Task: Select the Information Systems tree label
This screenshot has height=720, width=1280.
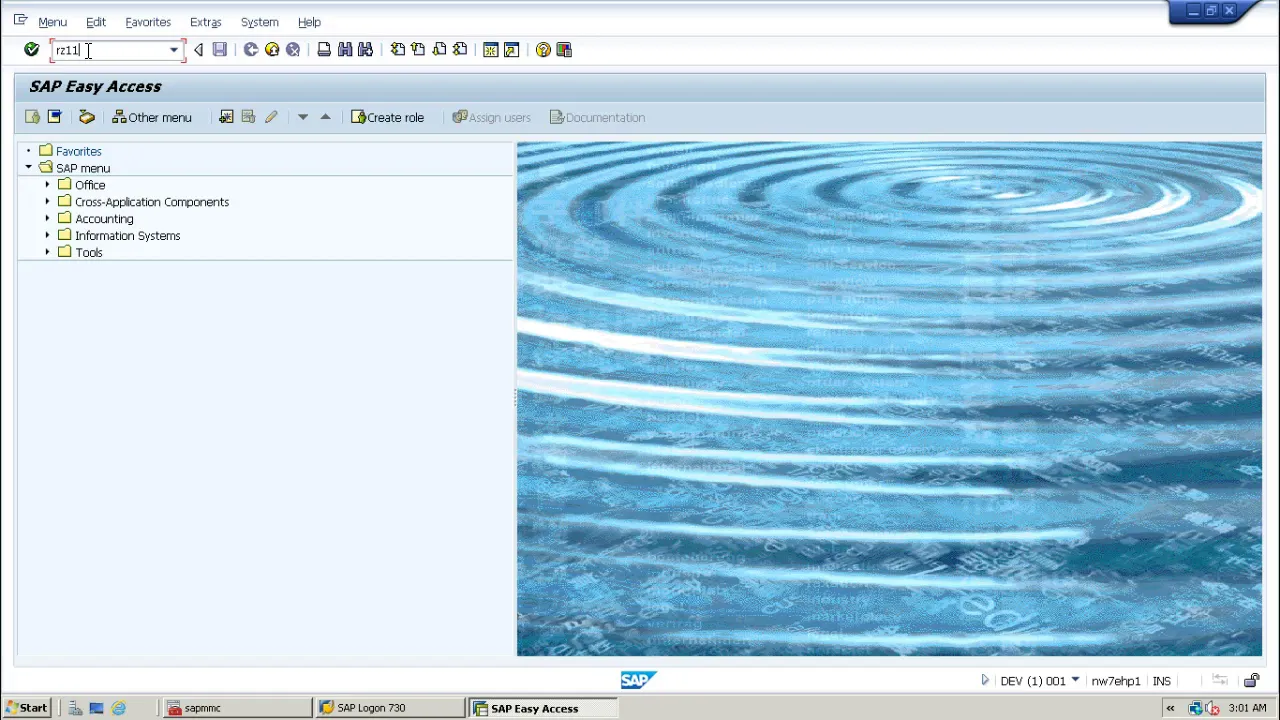Action: pos(128,236)
